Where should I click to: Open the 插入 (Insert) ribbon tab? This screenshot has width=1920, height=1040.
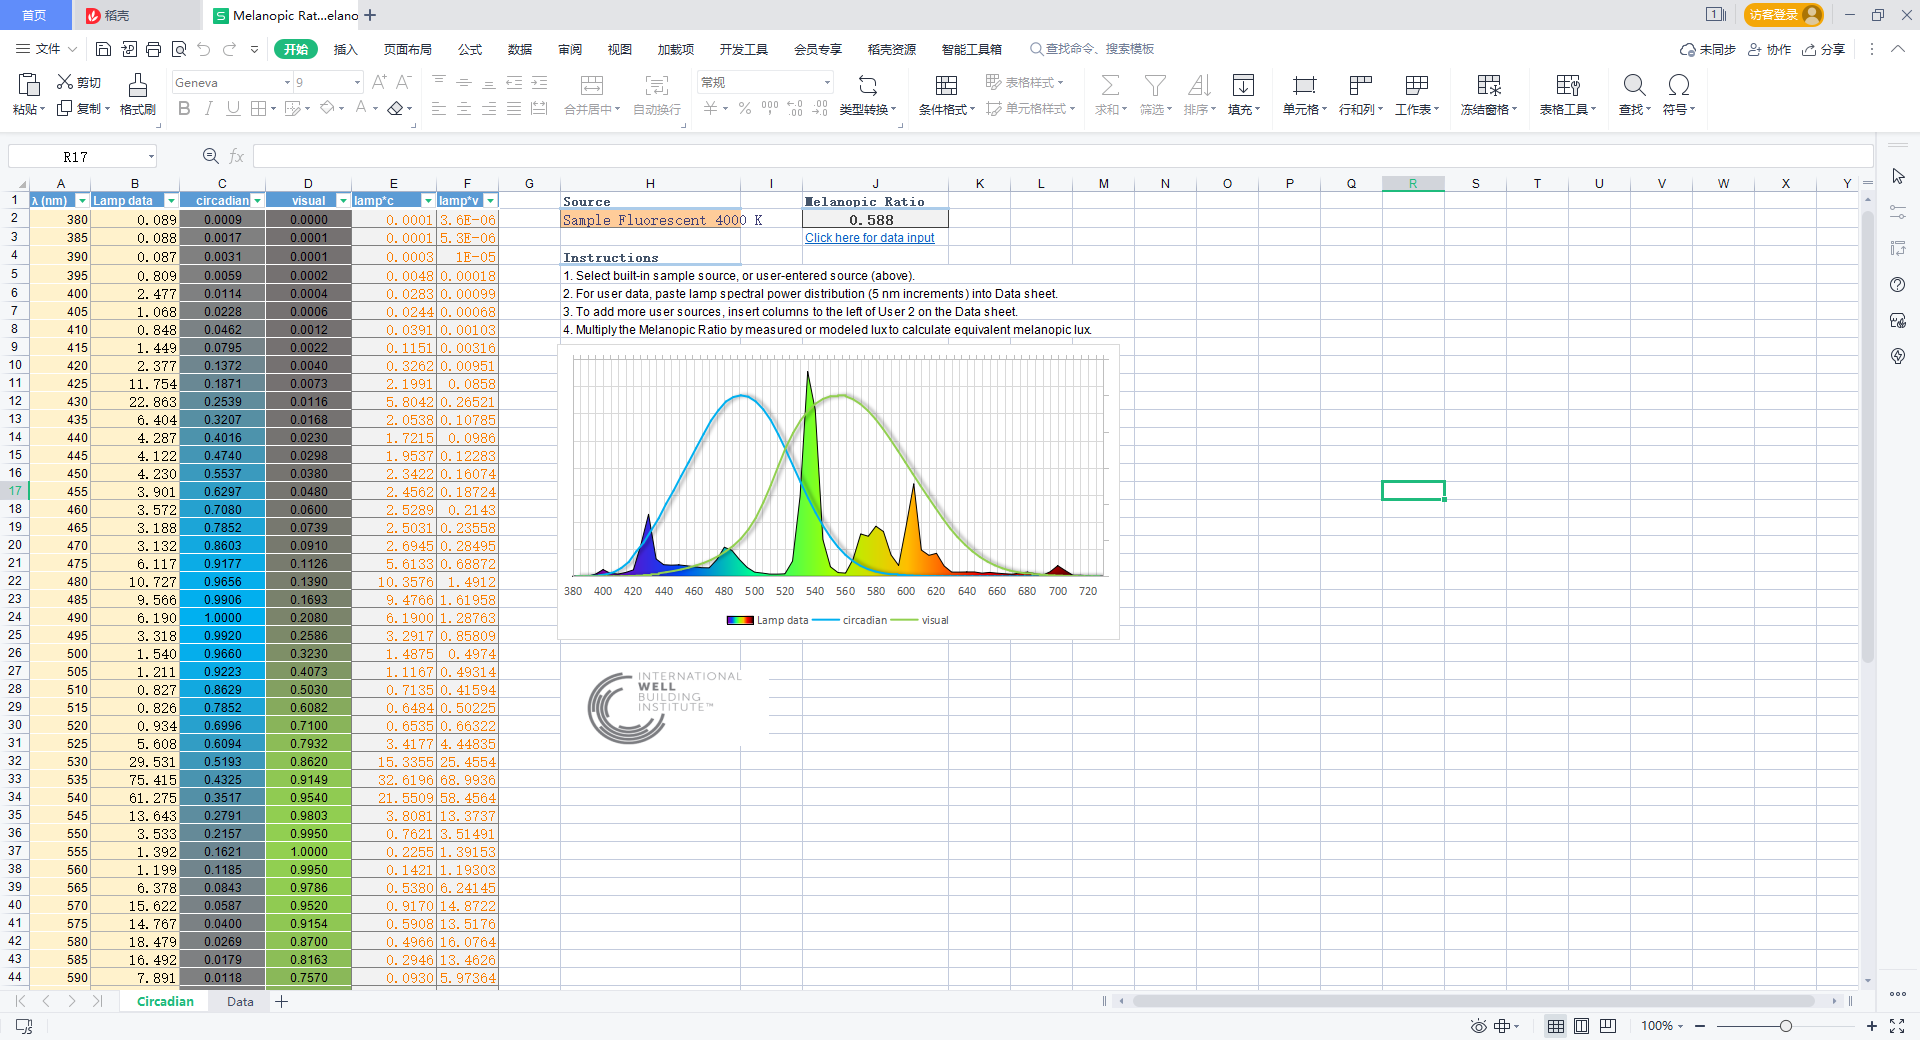[x=345, y=49]
